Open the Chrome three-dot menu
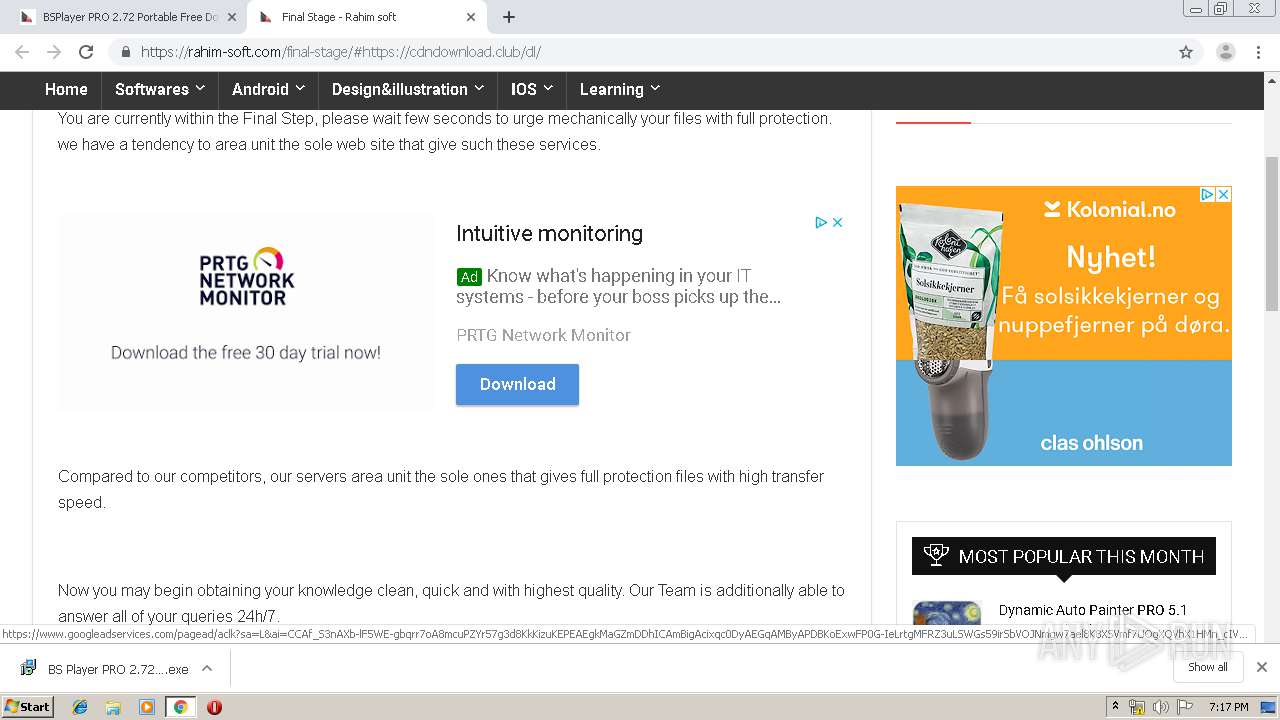1280x720 pixels. coord(1258,52)
